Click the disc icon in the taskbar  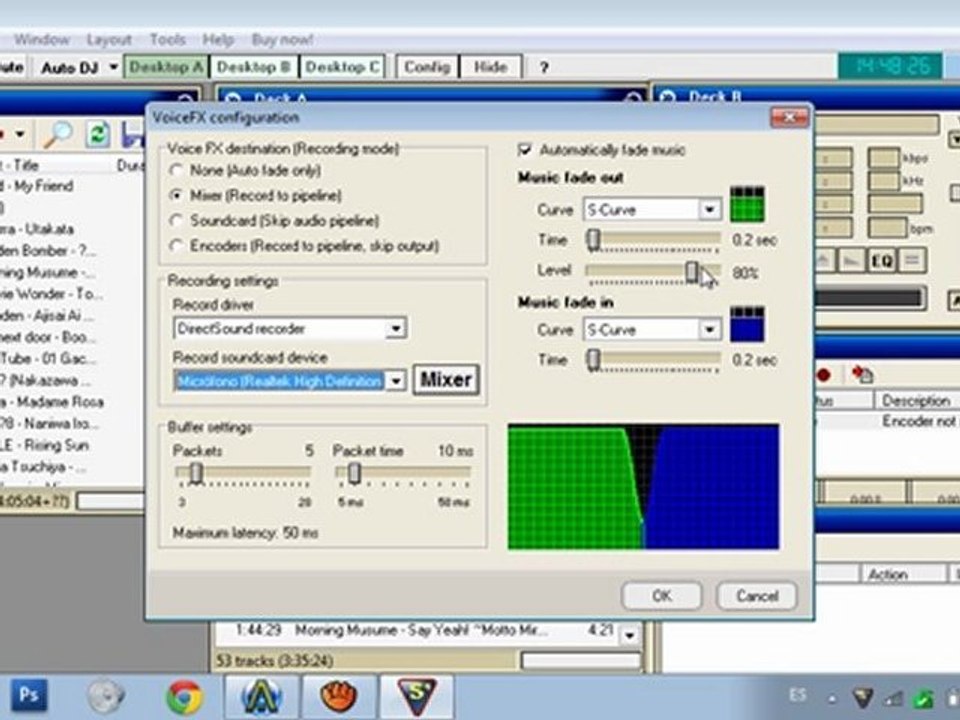tap(105, 697)
